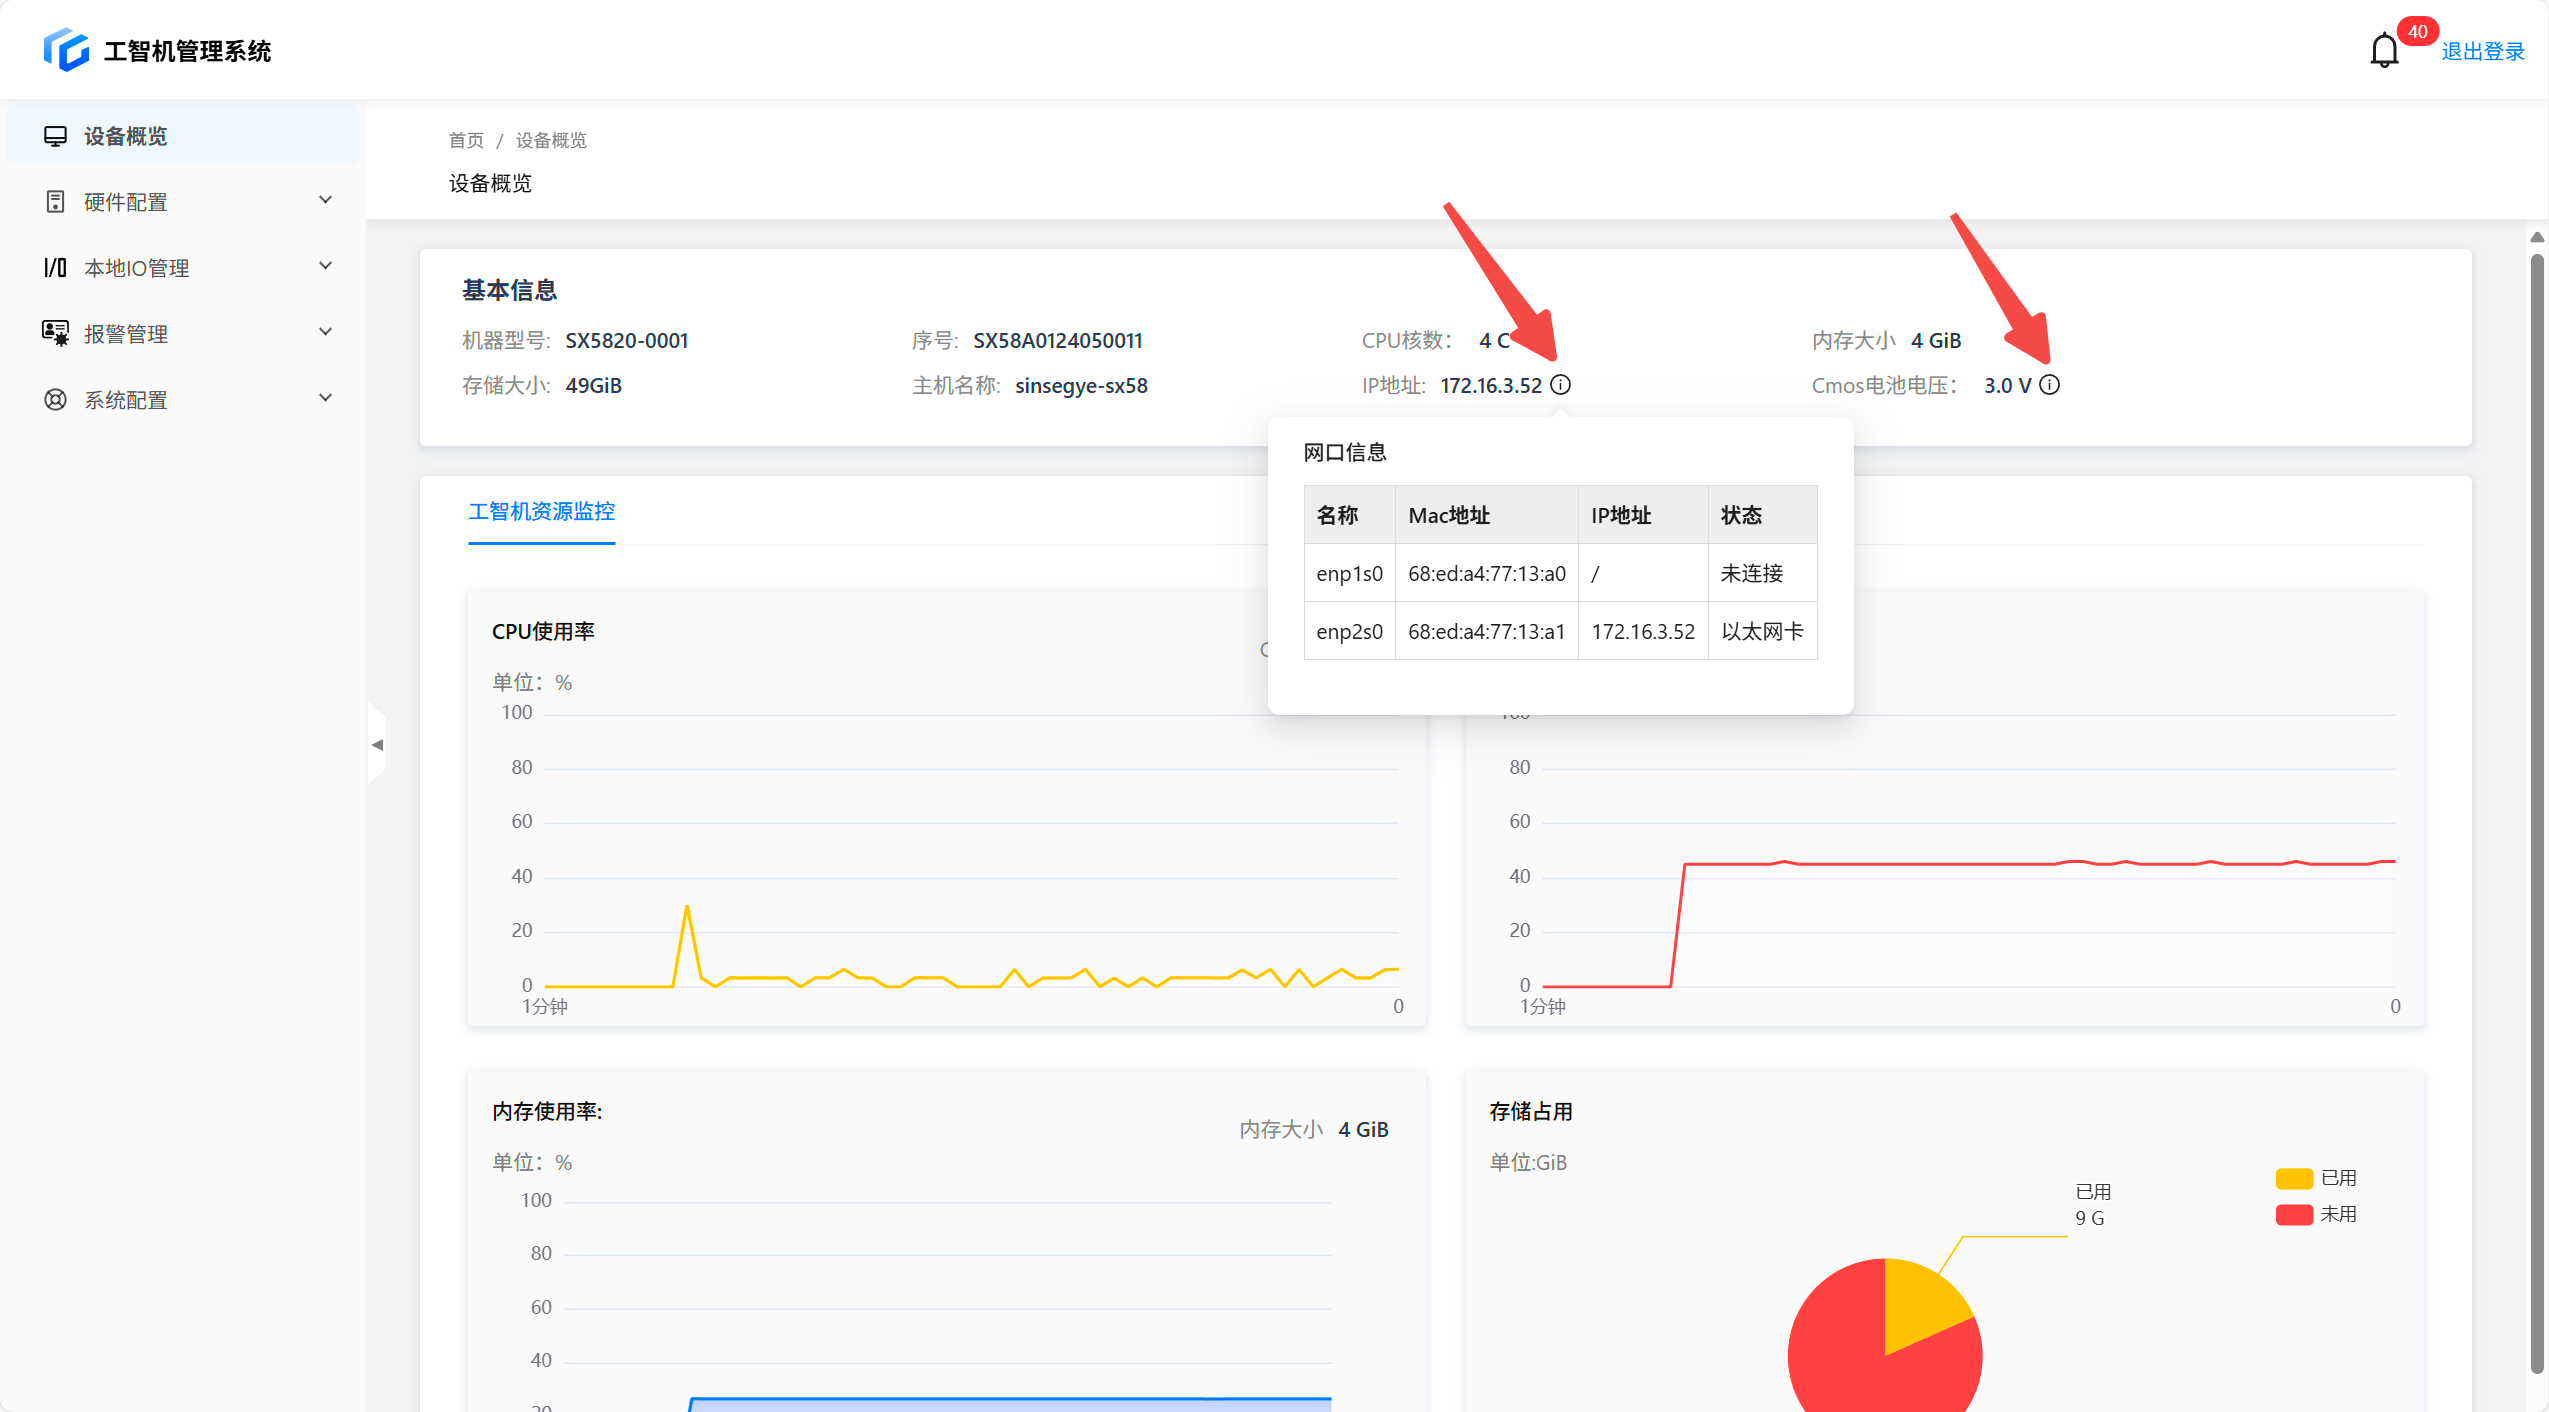Click the info icon next to Cmos电池电压
This screenshot has width=2549, height=1412.
[2049, 385]
